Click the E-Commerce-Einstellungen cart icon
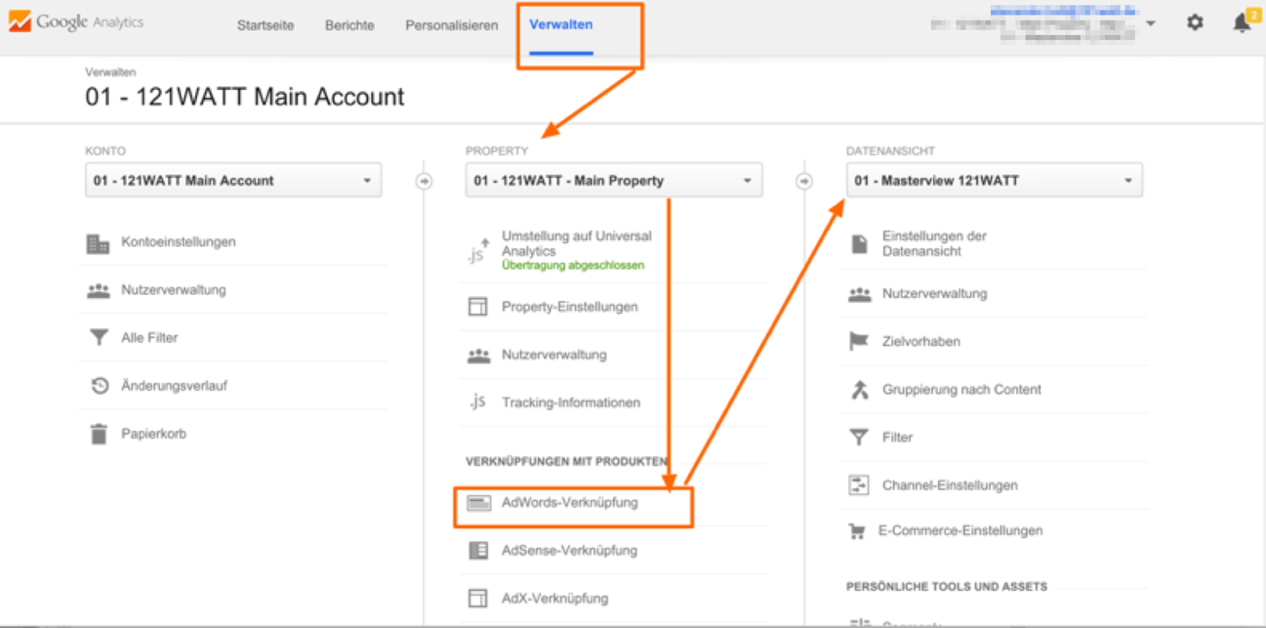The height and width of the screenshot is (628, 1266). coord(857,532)
